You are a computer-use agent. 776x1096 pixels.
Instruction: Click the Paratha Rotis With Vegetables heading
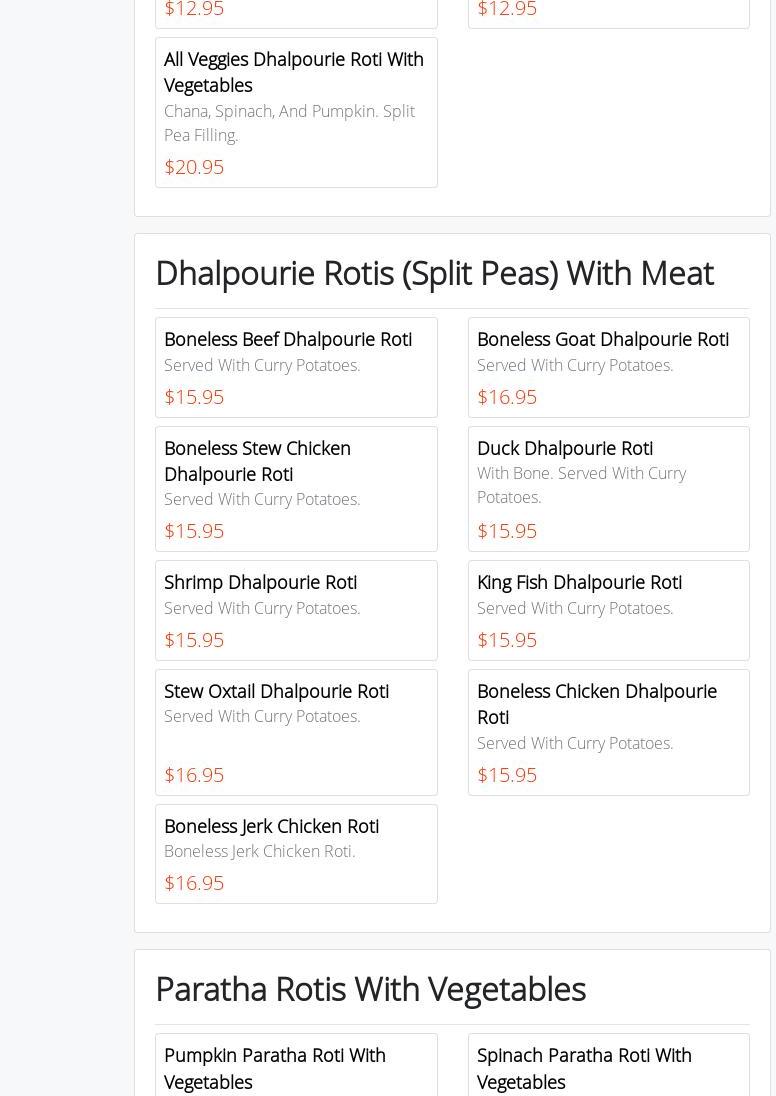(370, 989)
